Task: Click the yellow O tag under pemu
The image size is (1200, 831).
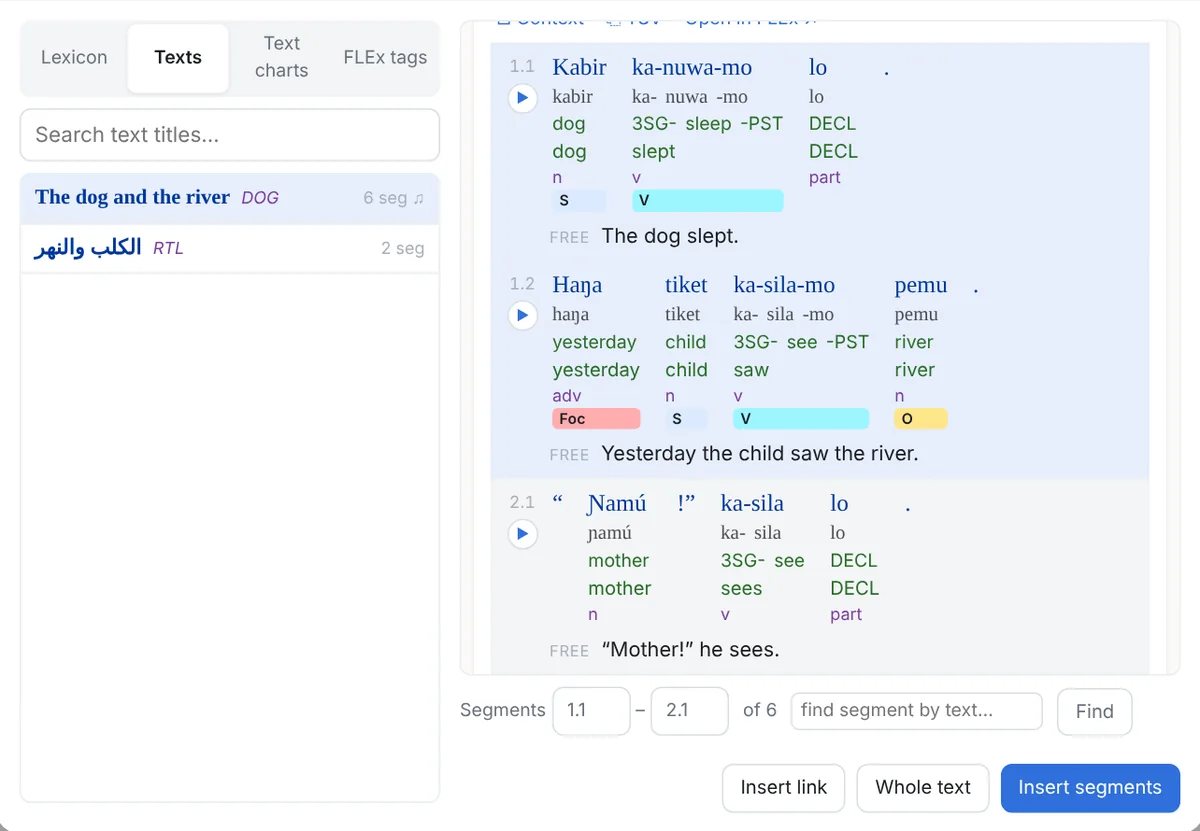Action: point(921,419)
